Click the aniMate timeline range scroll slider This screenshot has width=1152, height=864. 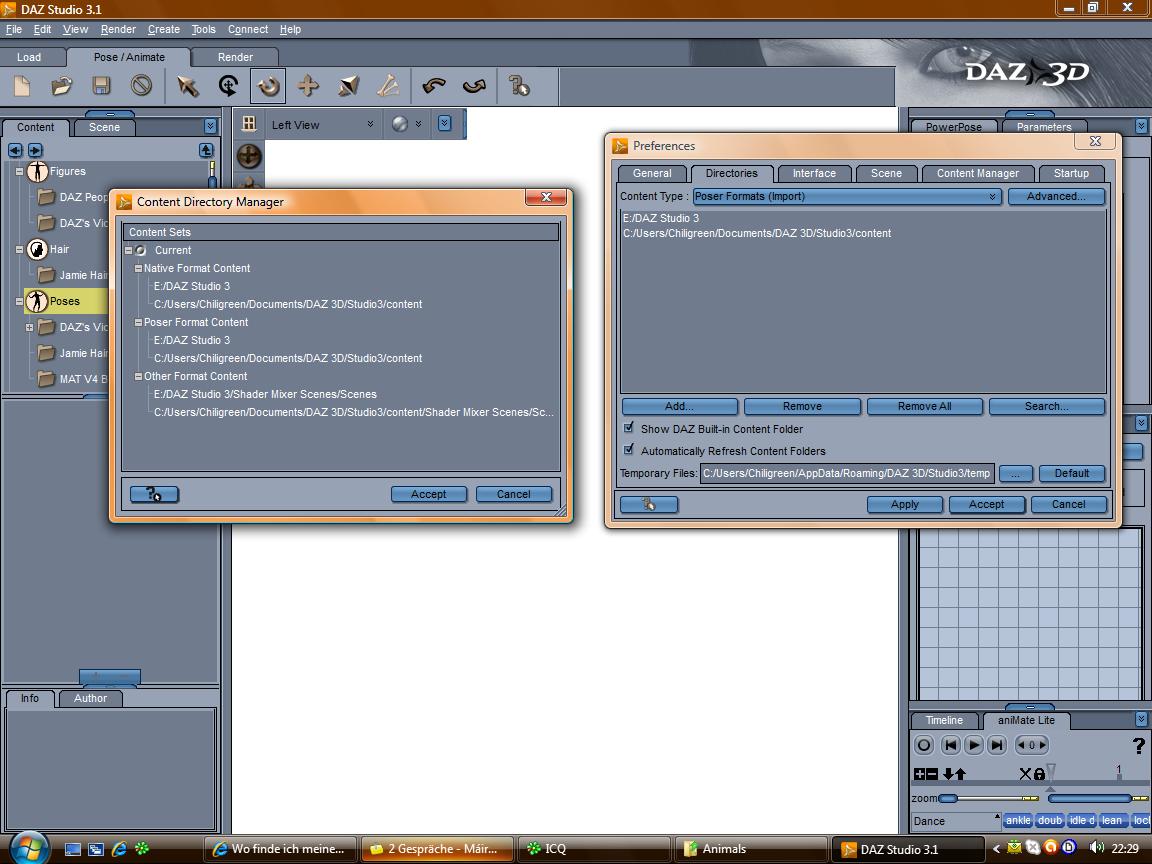[x=1090, y=798]
